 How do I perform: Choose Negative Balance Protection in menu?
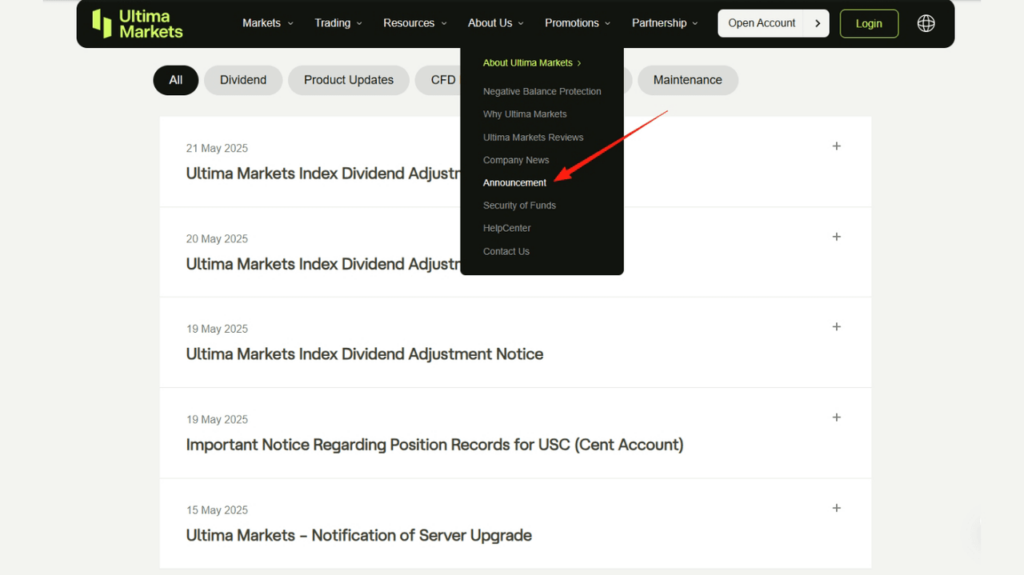coord(542,91)
